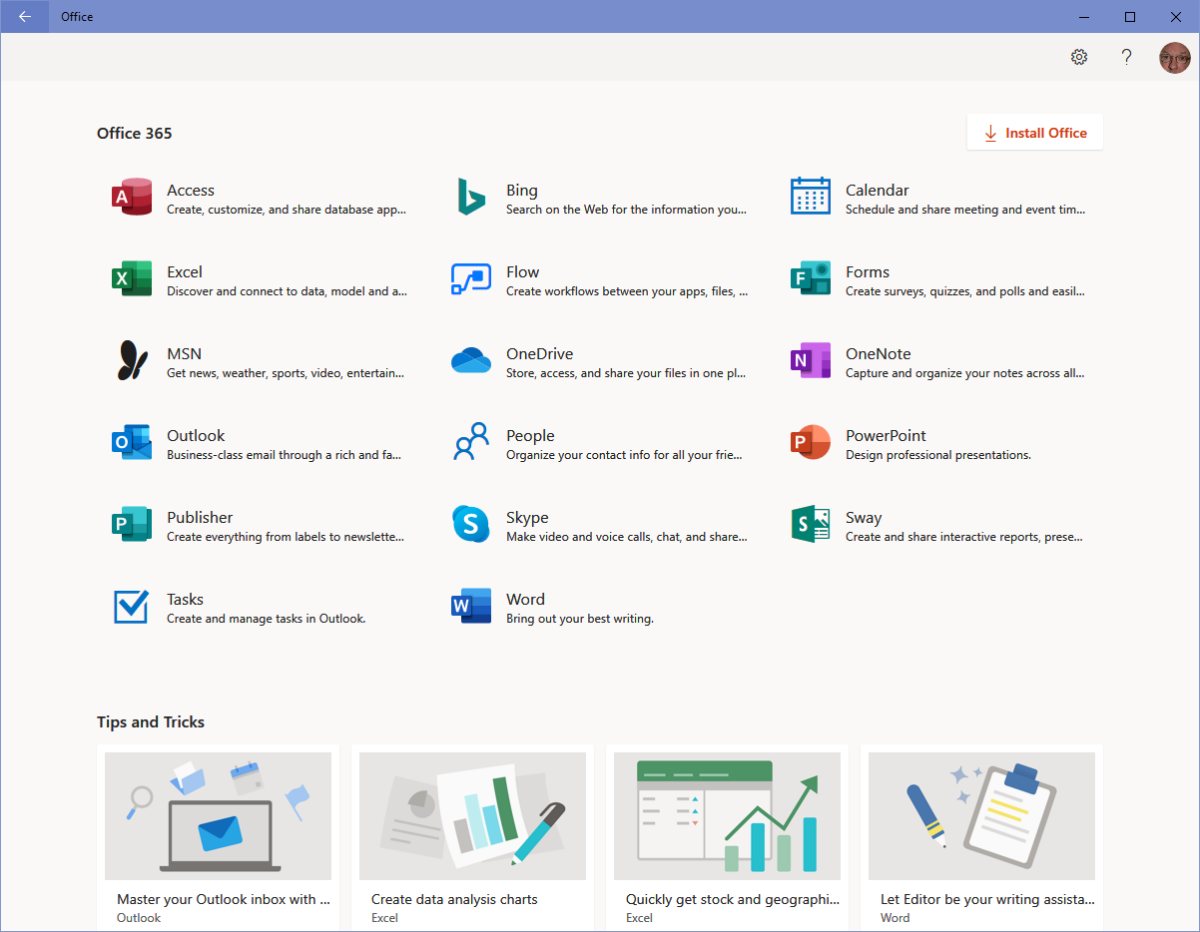The width and height of the screenshot is (1200, 932).
Task: Click 'Bring out your best writing.' text
Action: click(580, 619)
